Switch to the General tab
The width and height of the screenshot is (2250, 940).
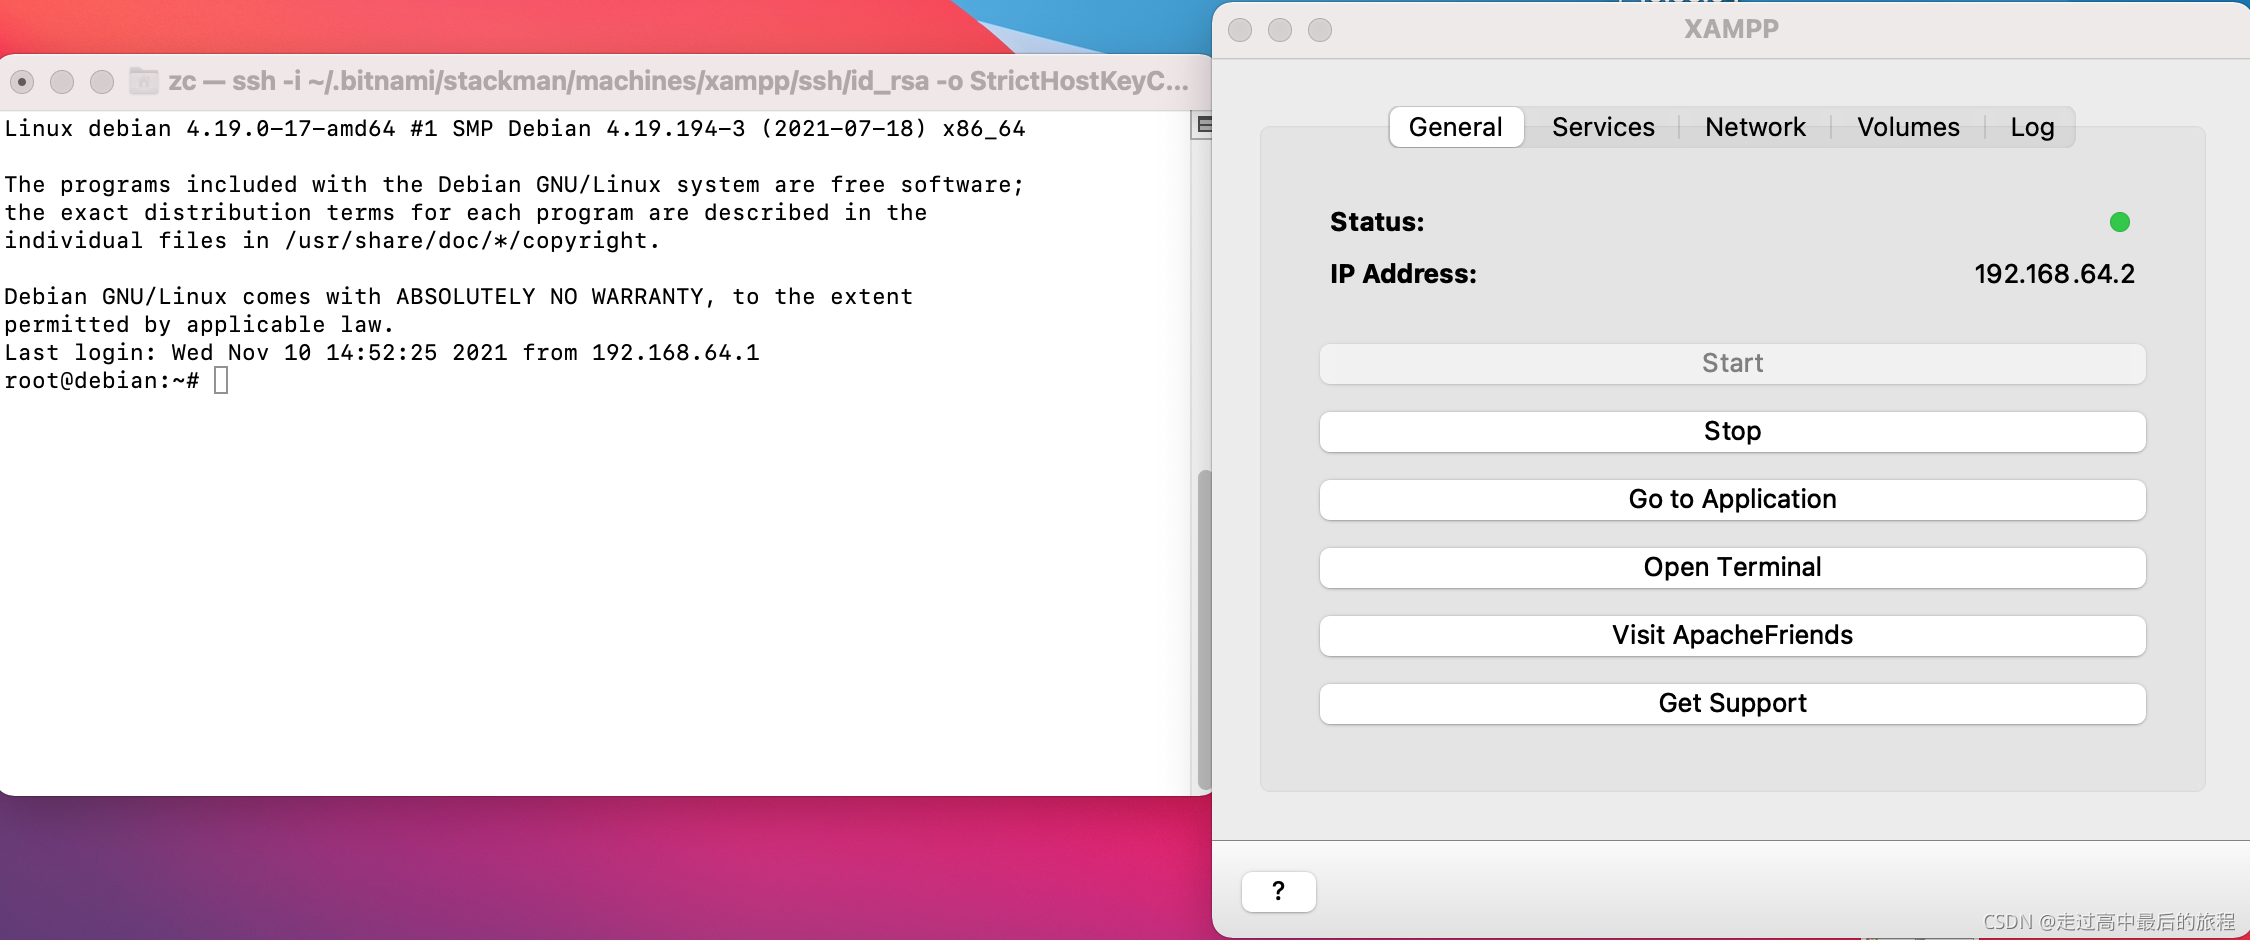(x=1456, y=127)
